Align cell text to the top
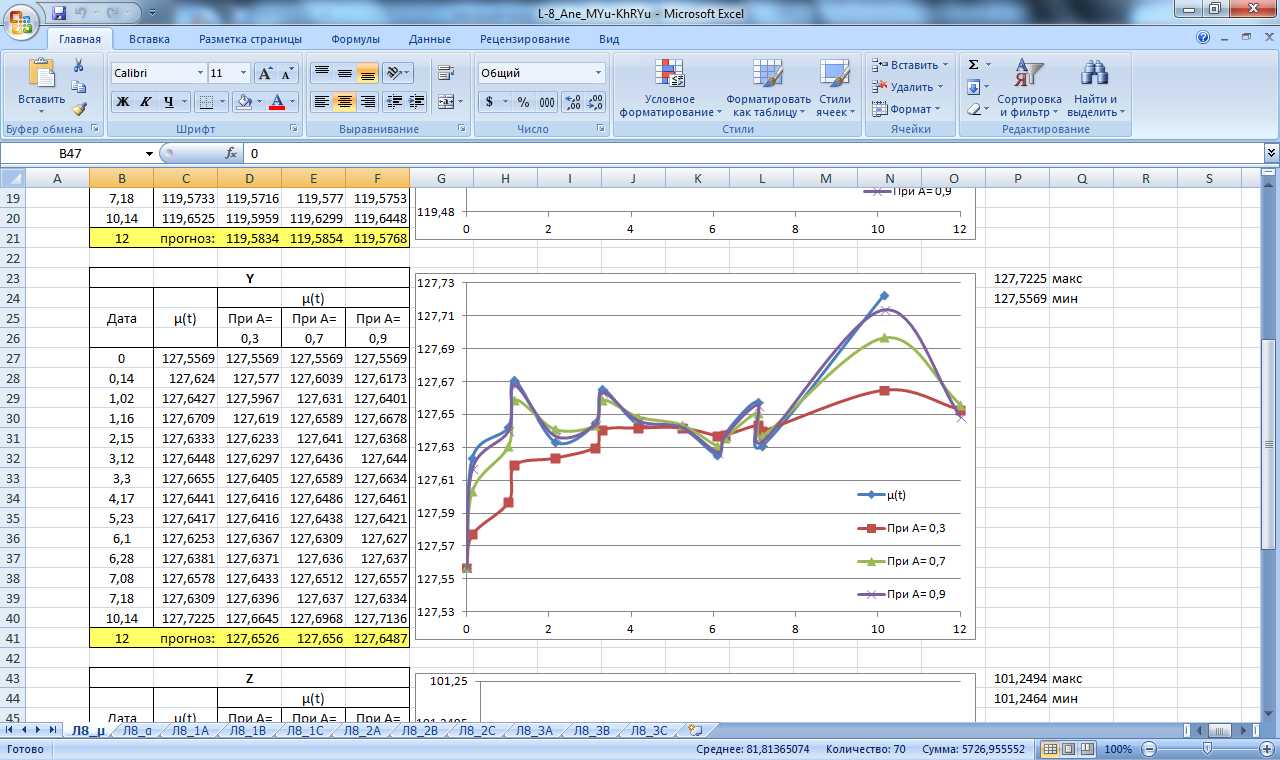Screen dimensions: 1280x760 point(321,73)
